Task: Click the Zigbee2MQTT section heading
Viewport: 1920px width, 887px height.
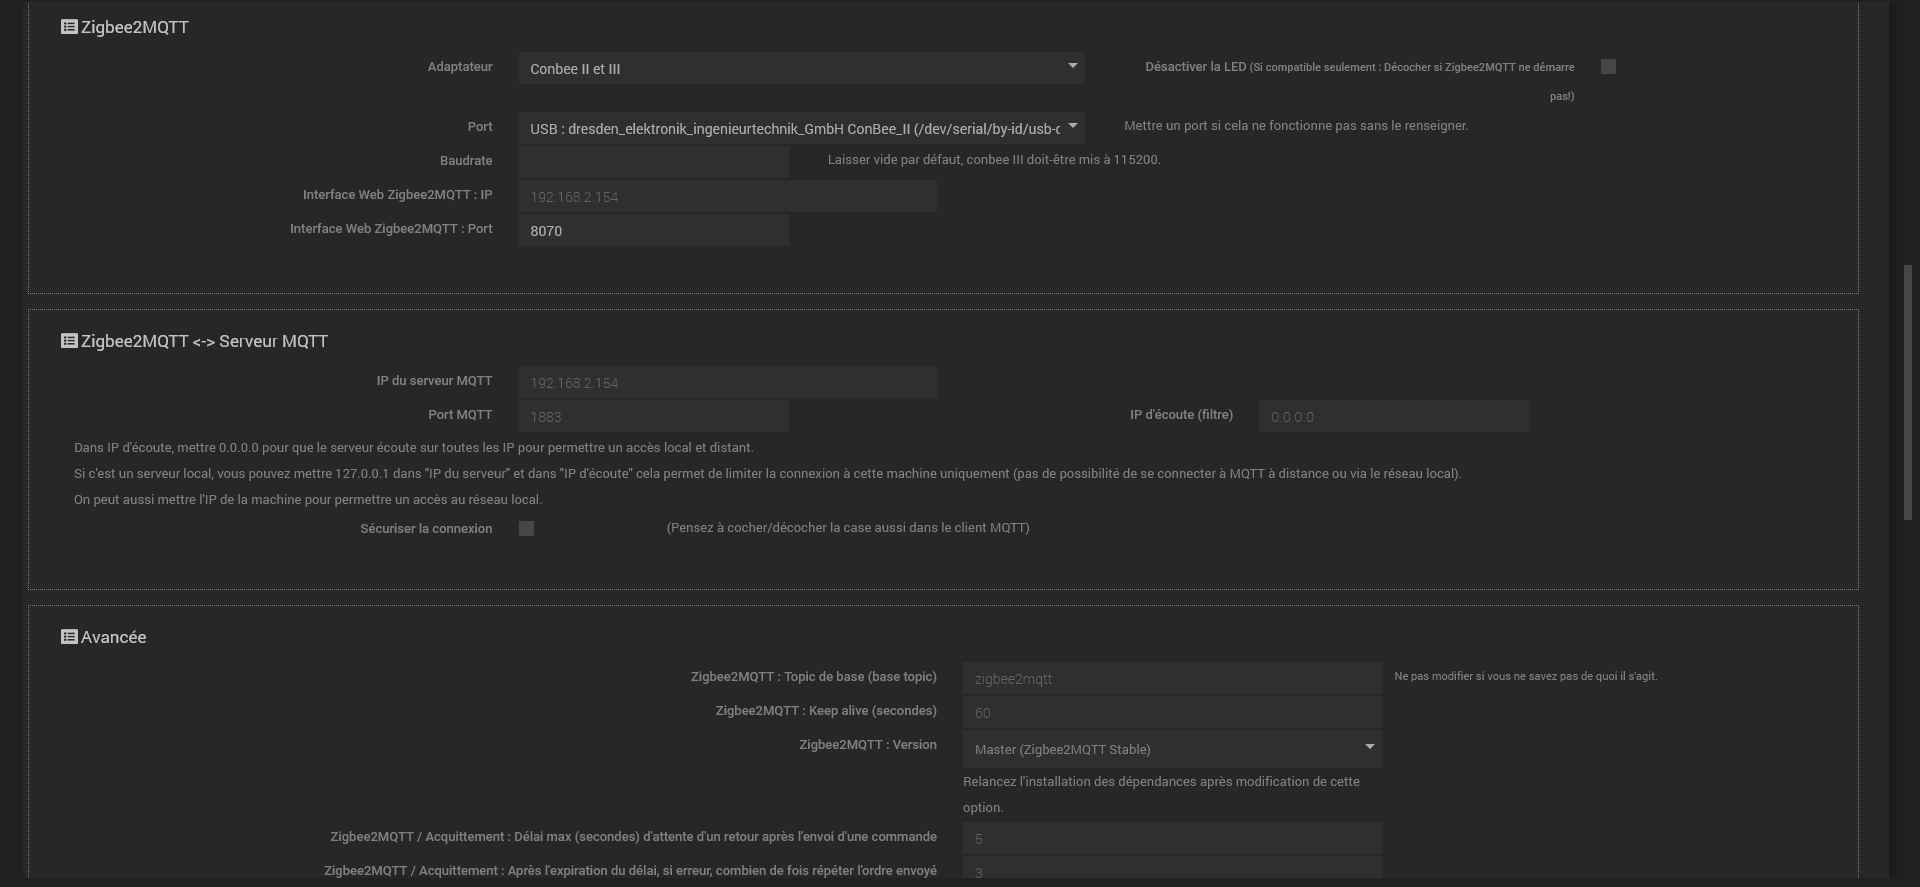Action: click(x=135, y=27)
